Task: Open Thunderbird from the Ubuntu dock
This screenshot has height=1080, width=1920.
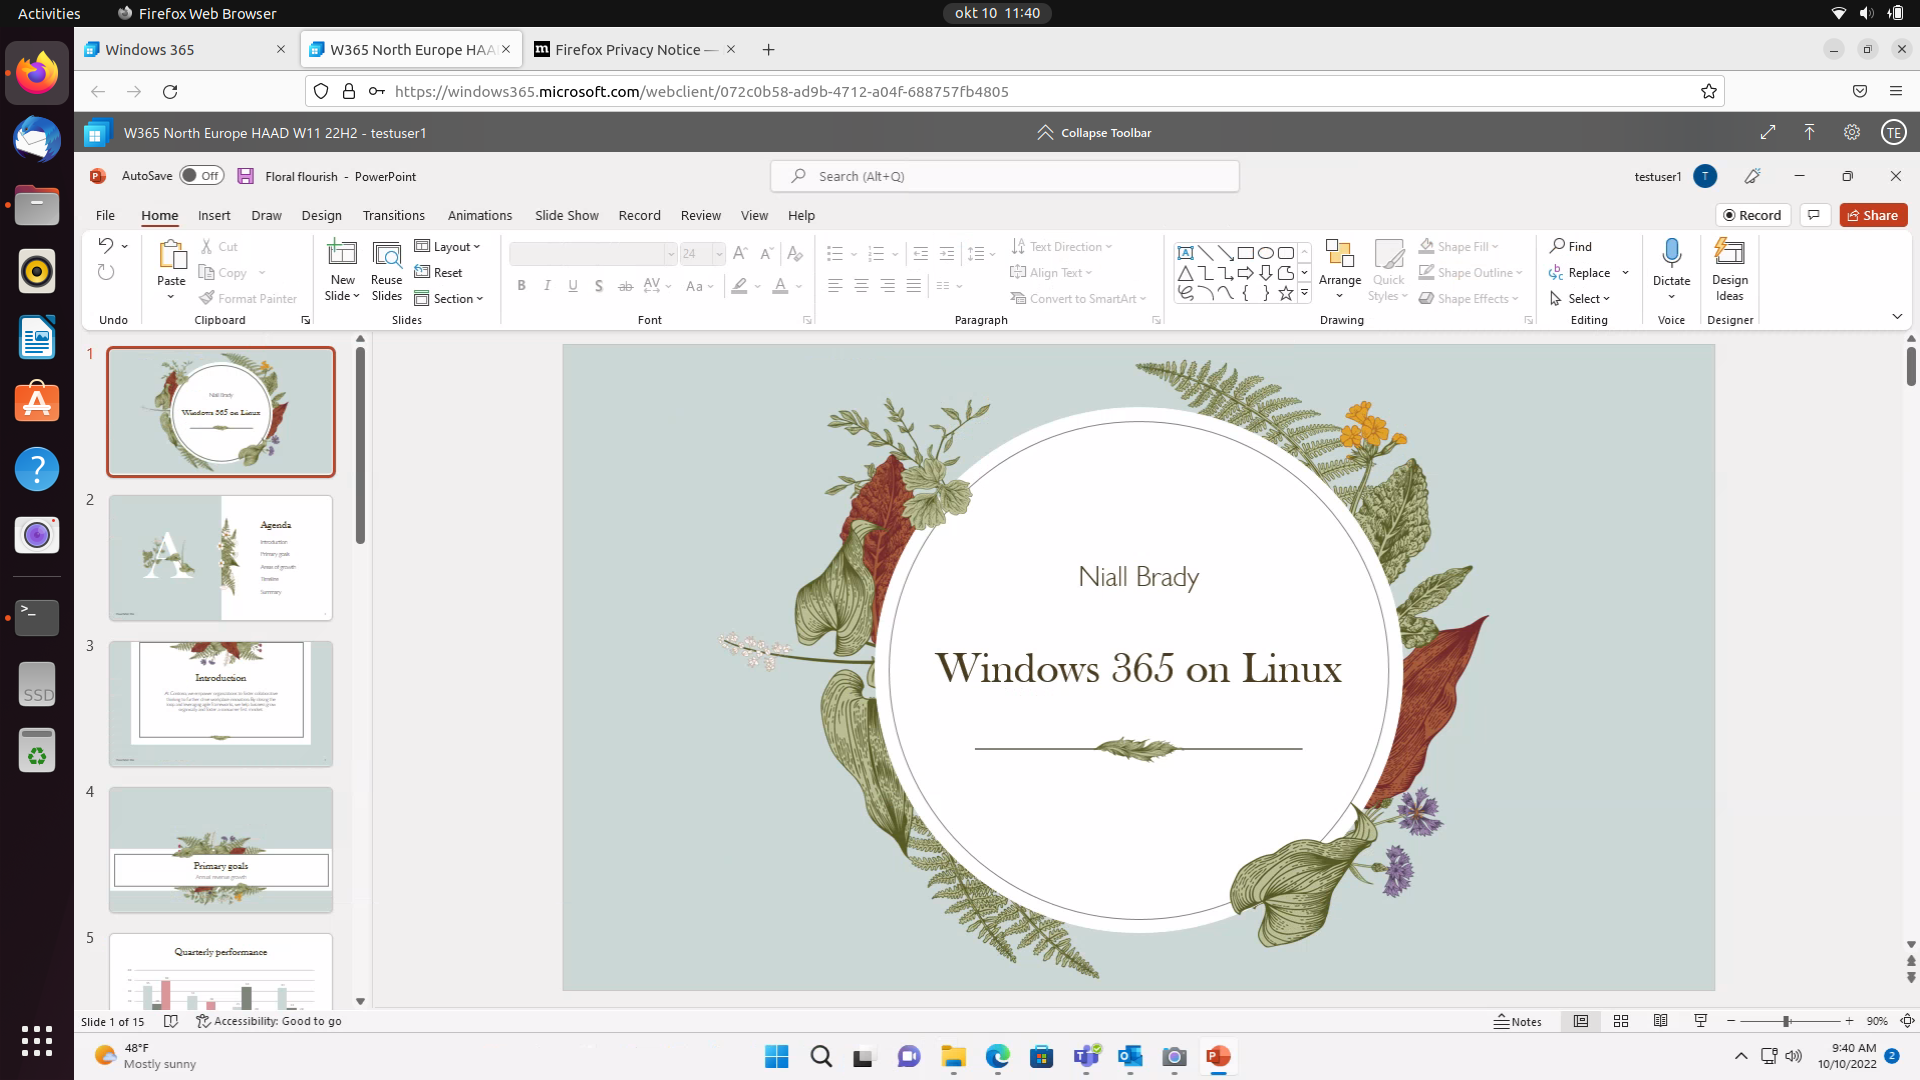Action: pos(37,139)
